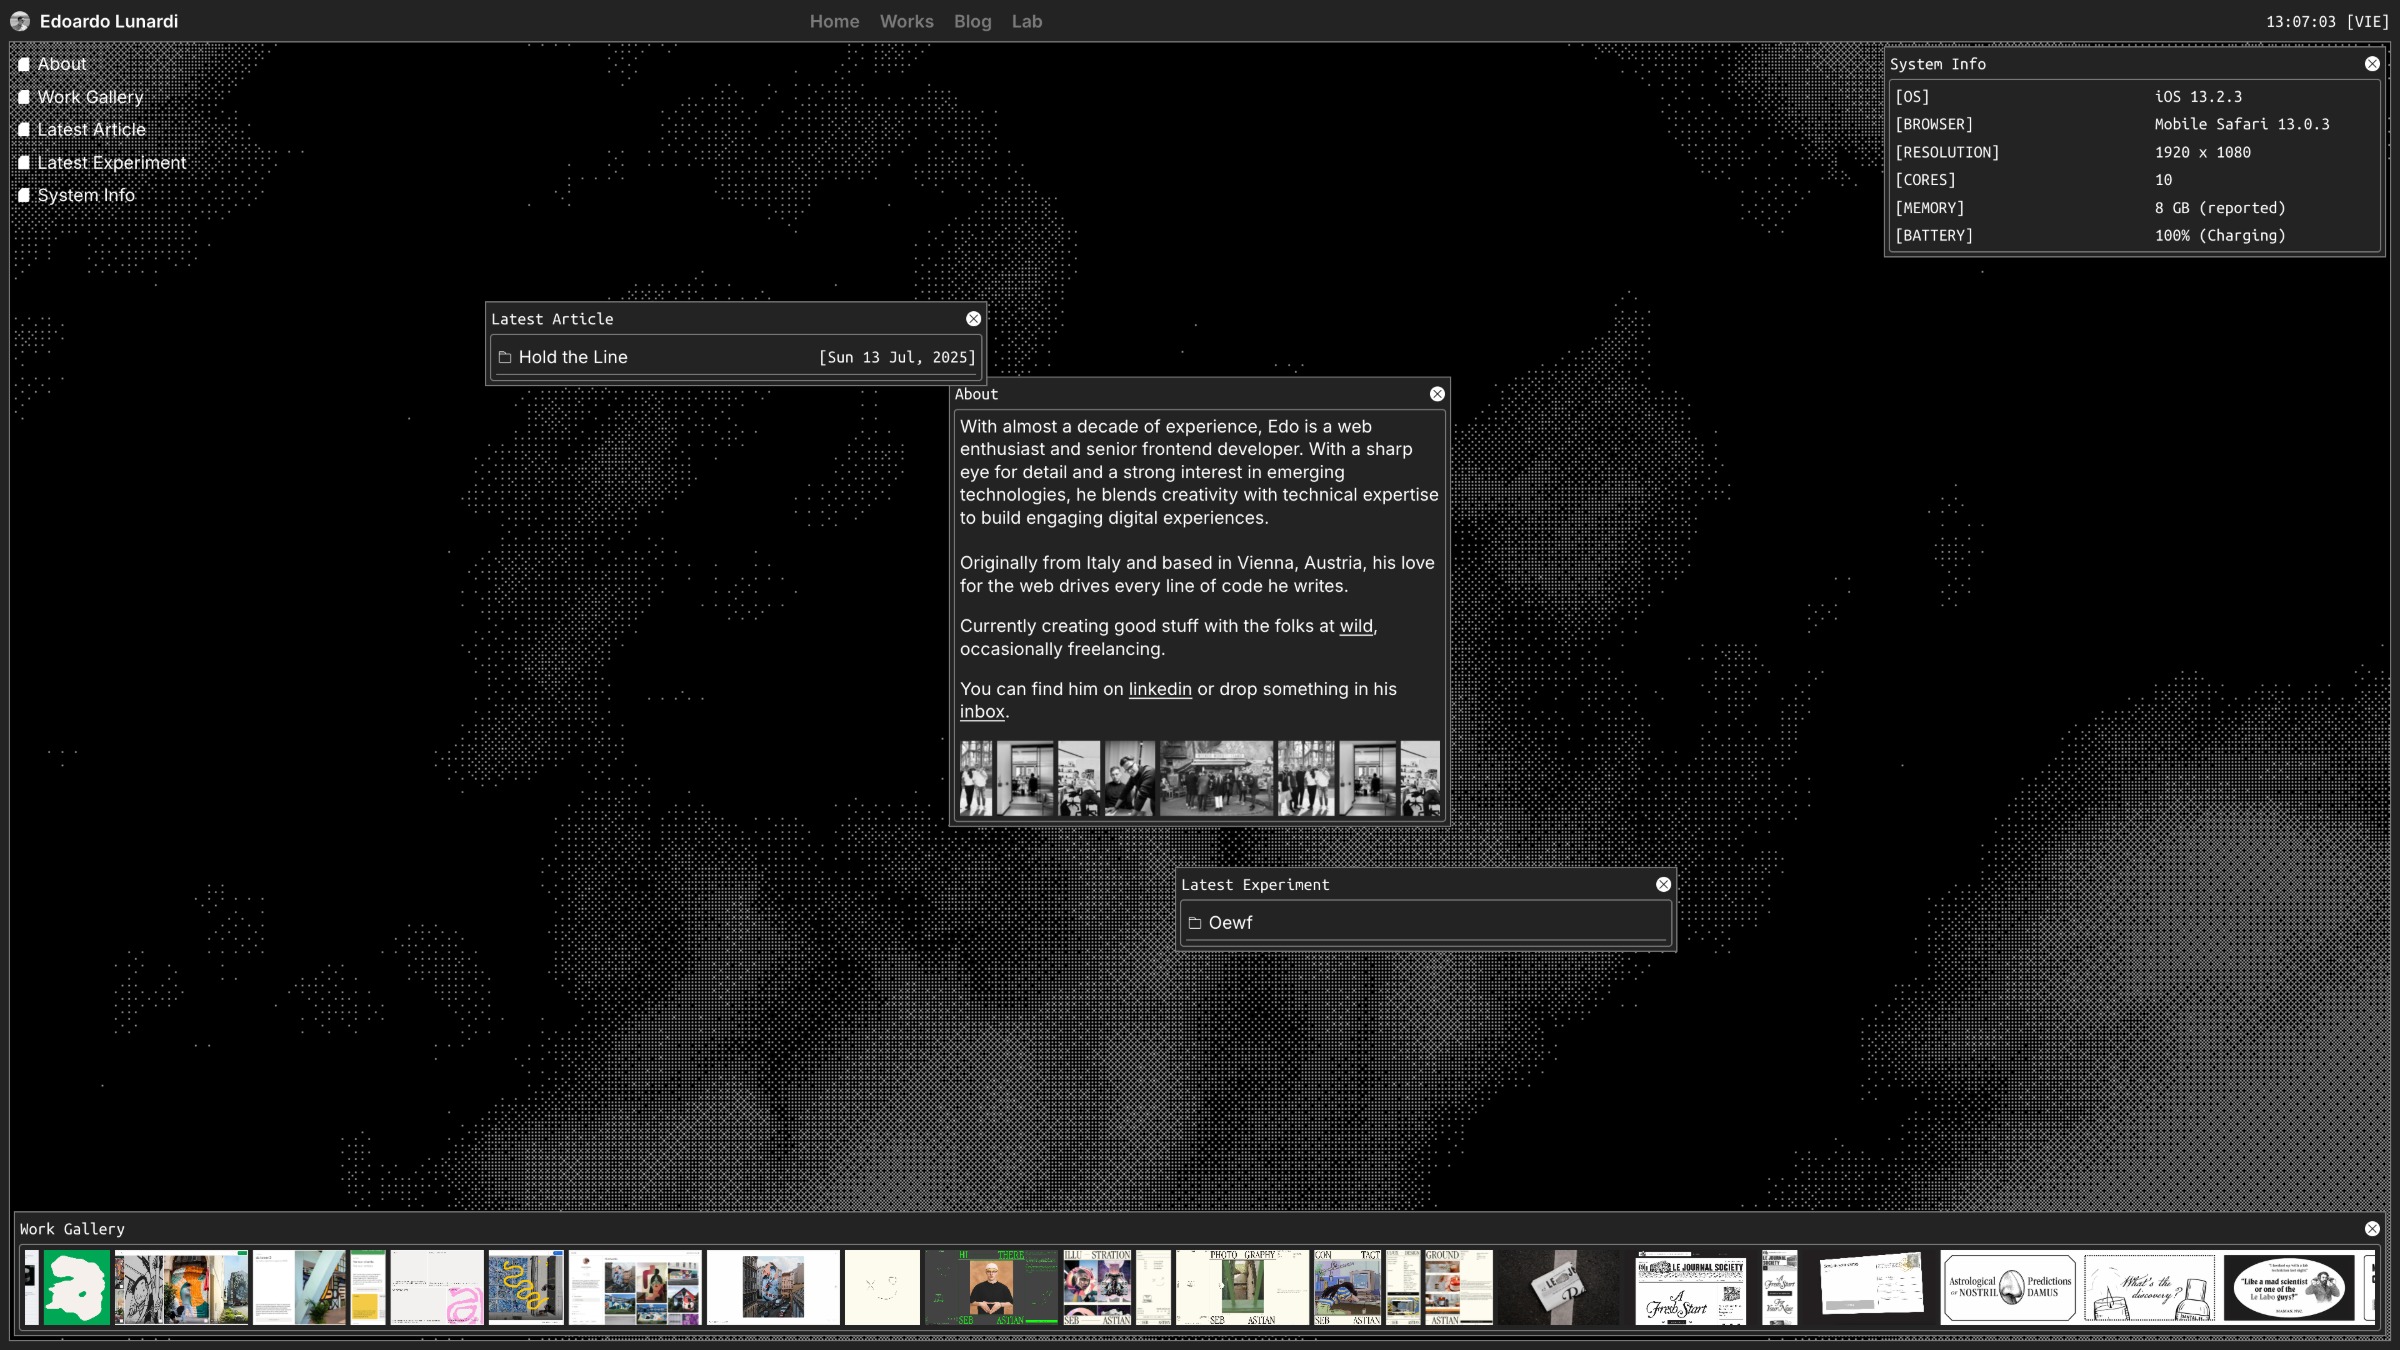Open photo of two men at desk
Image resolution: width=2400 pixels, height=1350 pixels.
click(x=1129, y=778)
